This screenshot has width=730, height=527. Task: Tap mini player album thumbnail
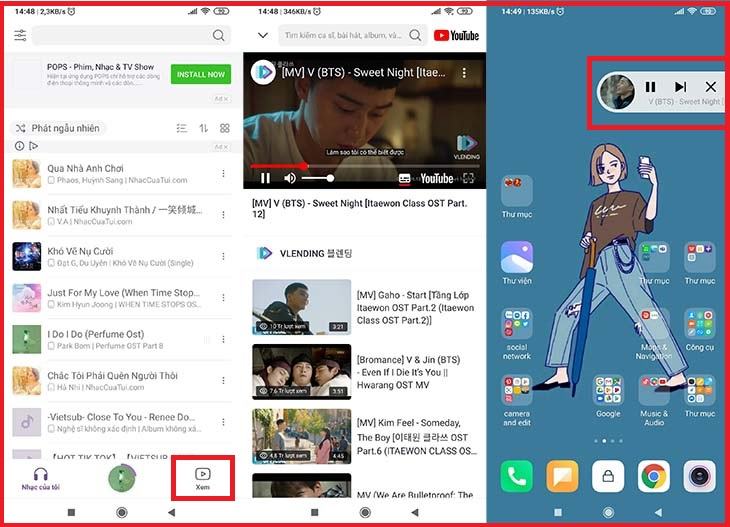pos(617,92)
